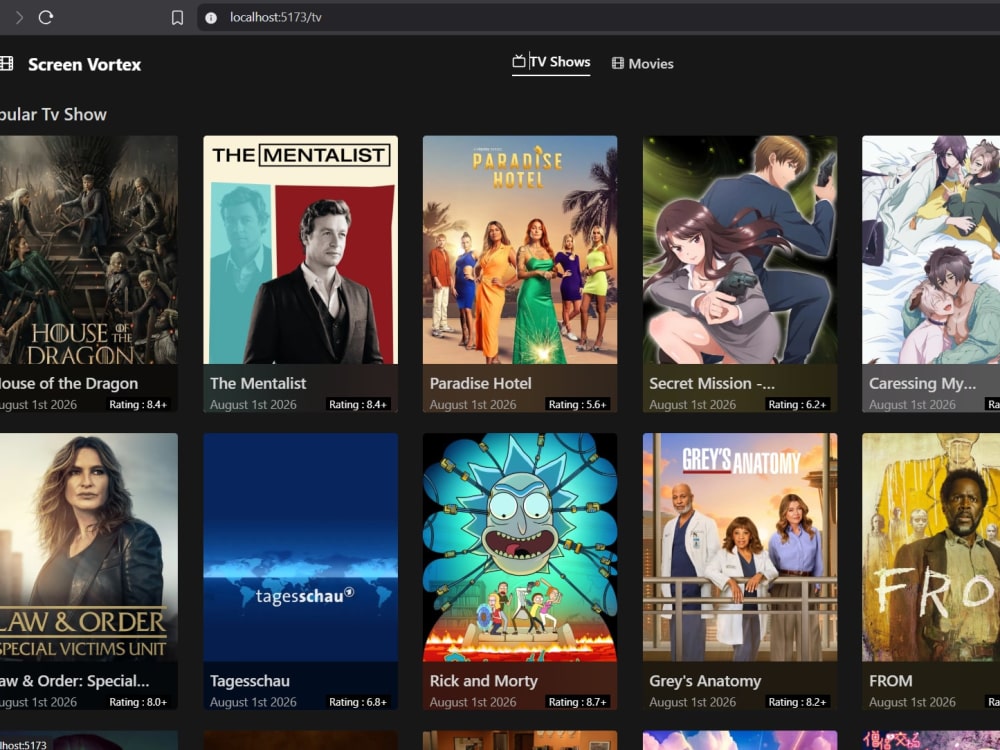Click the 'Rating : 8.2+' badge

[x=797, y=702]
